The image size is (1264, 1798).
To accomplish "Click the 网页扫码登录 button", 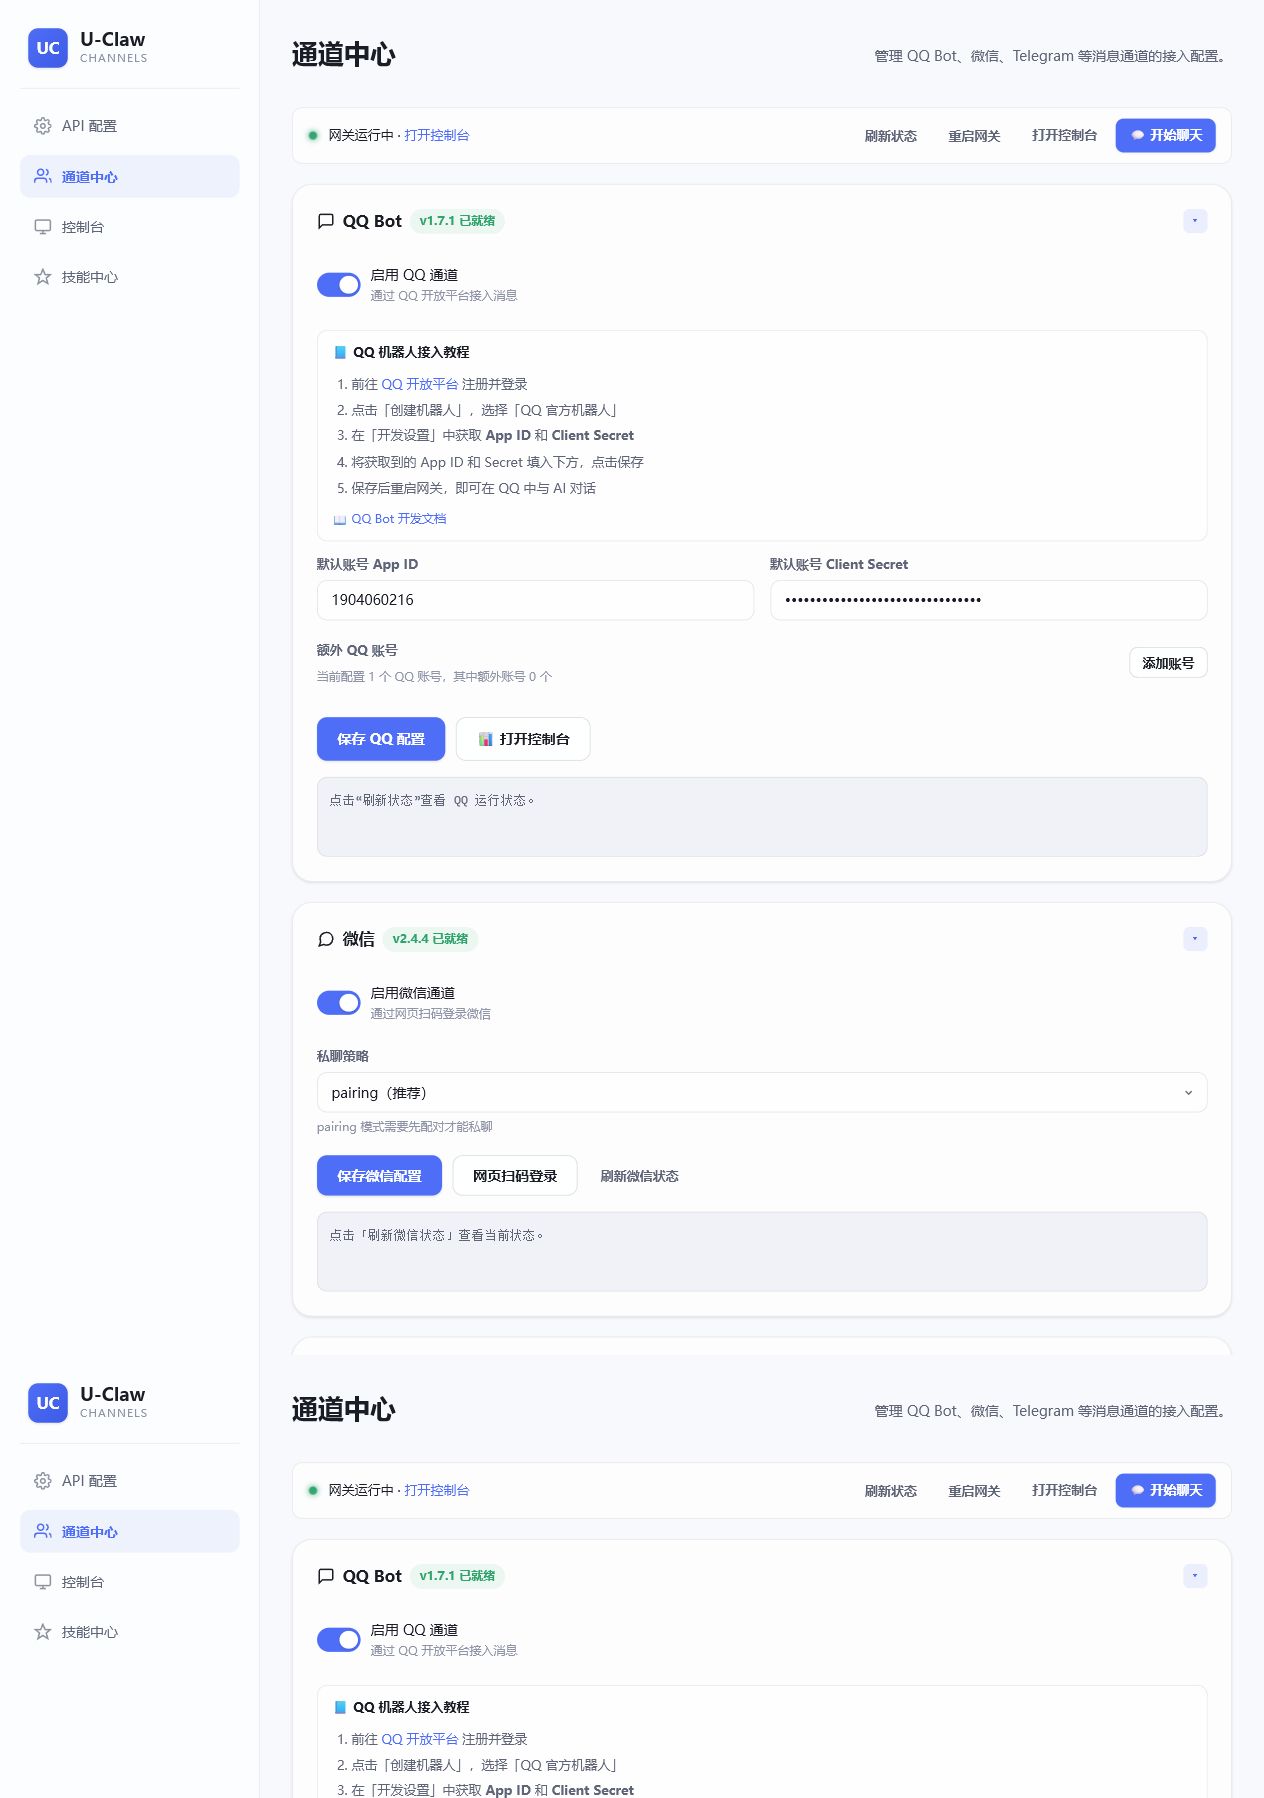I will [x=515, y=1176].
